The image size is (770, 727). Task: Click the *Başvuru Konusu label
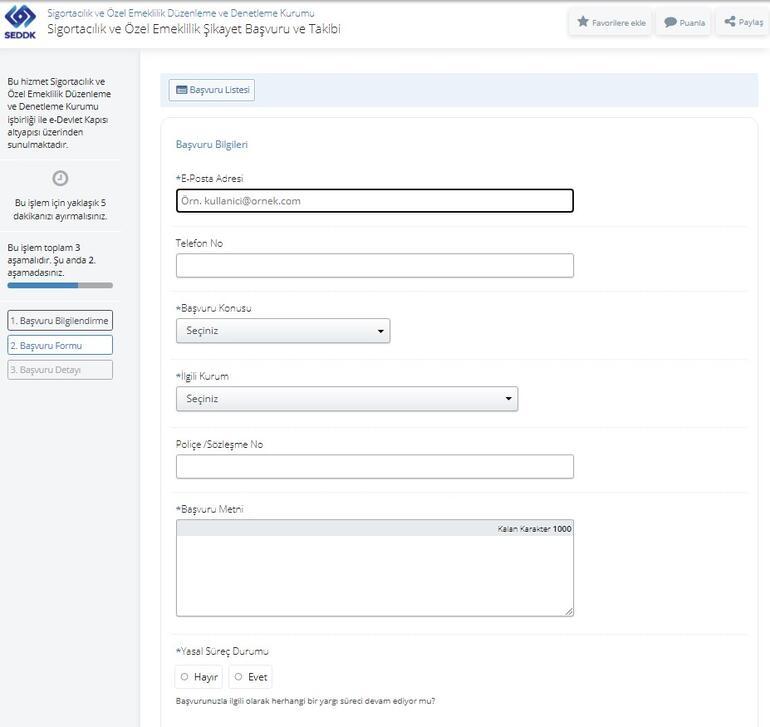[214, 308]
